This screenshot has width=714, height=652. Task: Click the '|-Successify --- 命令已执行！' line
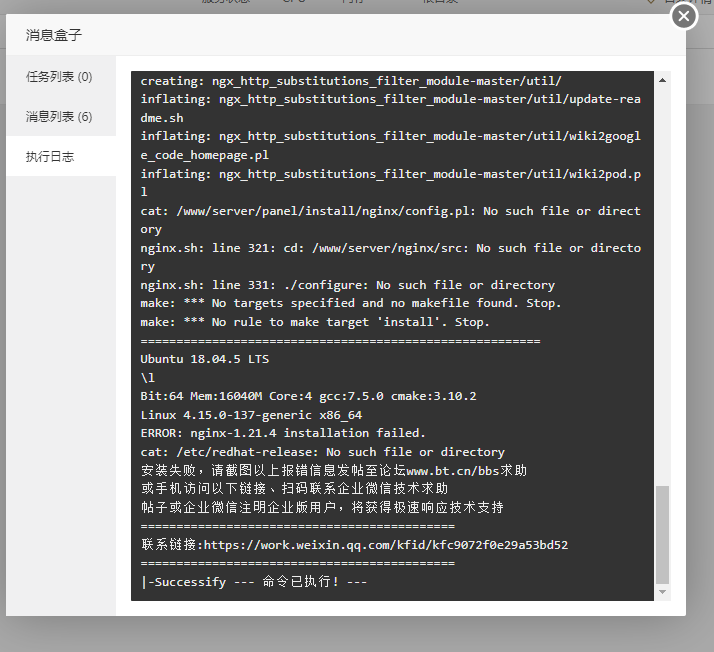point(254,582)
